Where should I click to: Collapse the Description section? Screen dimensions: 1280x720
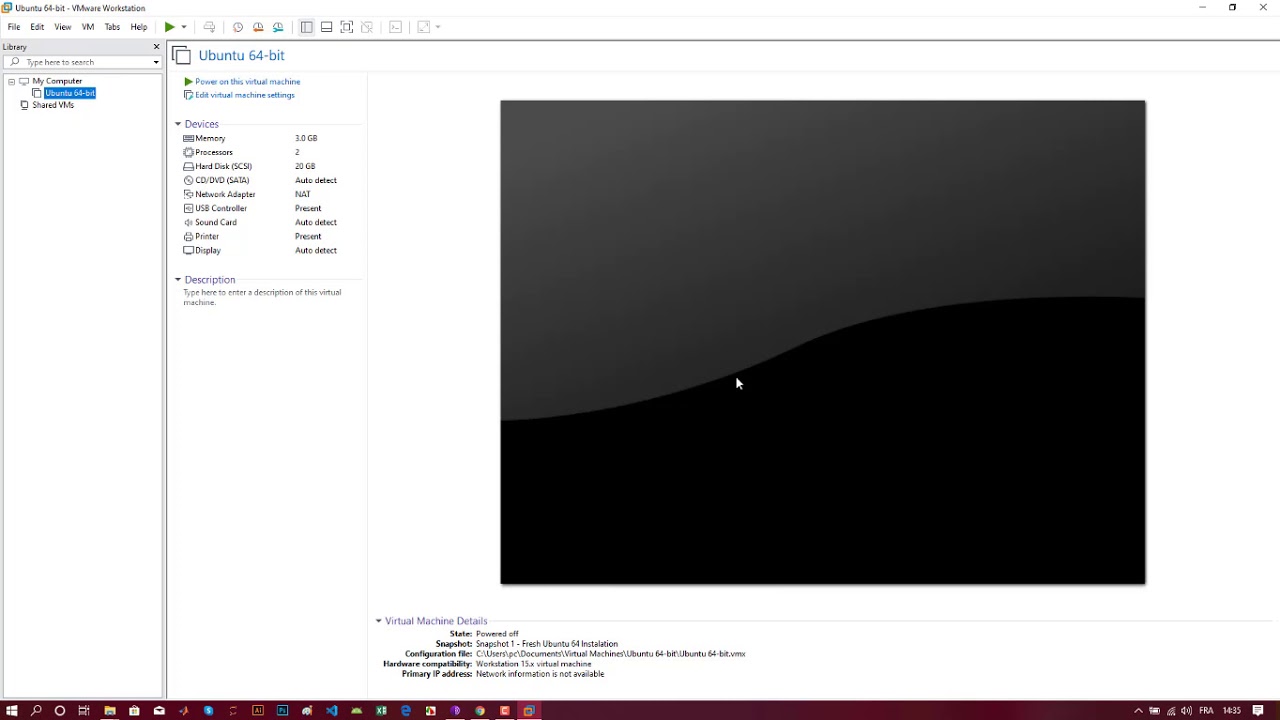pyautogui.click(x=178, y=280)
